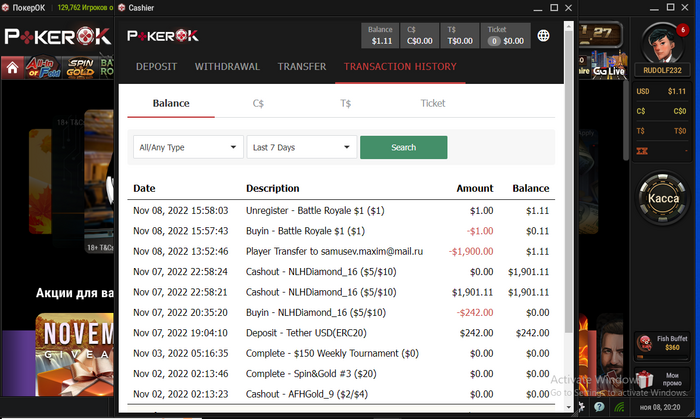Click the ноя 08, 20:20 clock display
700x419 pixels.
click(660, 407)
